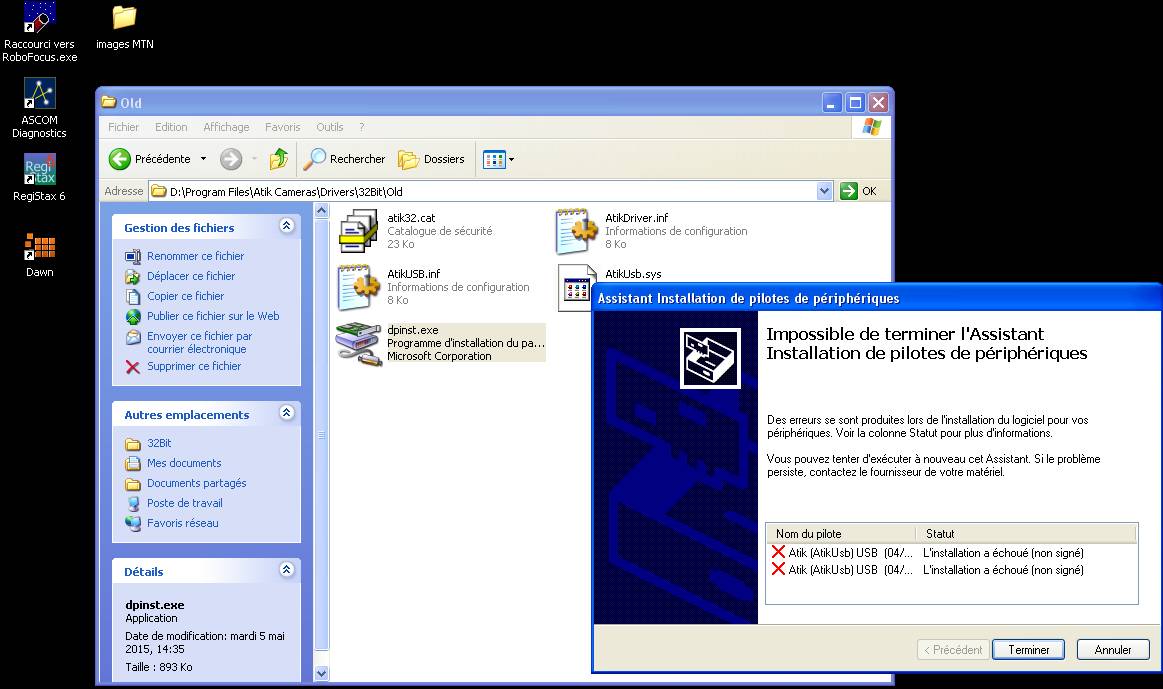Open the Affichage menu
The height and width of the screenshot is (689, 1163).
226,127
